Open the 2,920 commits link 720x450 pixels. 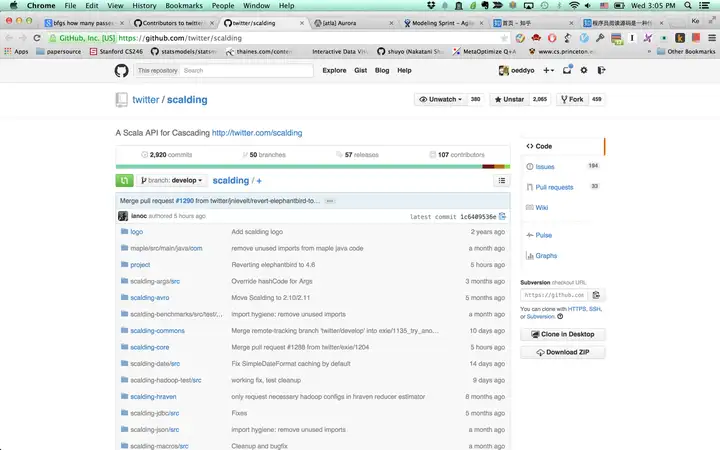click(x=167, y=155)
